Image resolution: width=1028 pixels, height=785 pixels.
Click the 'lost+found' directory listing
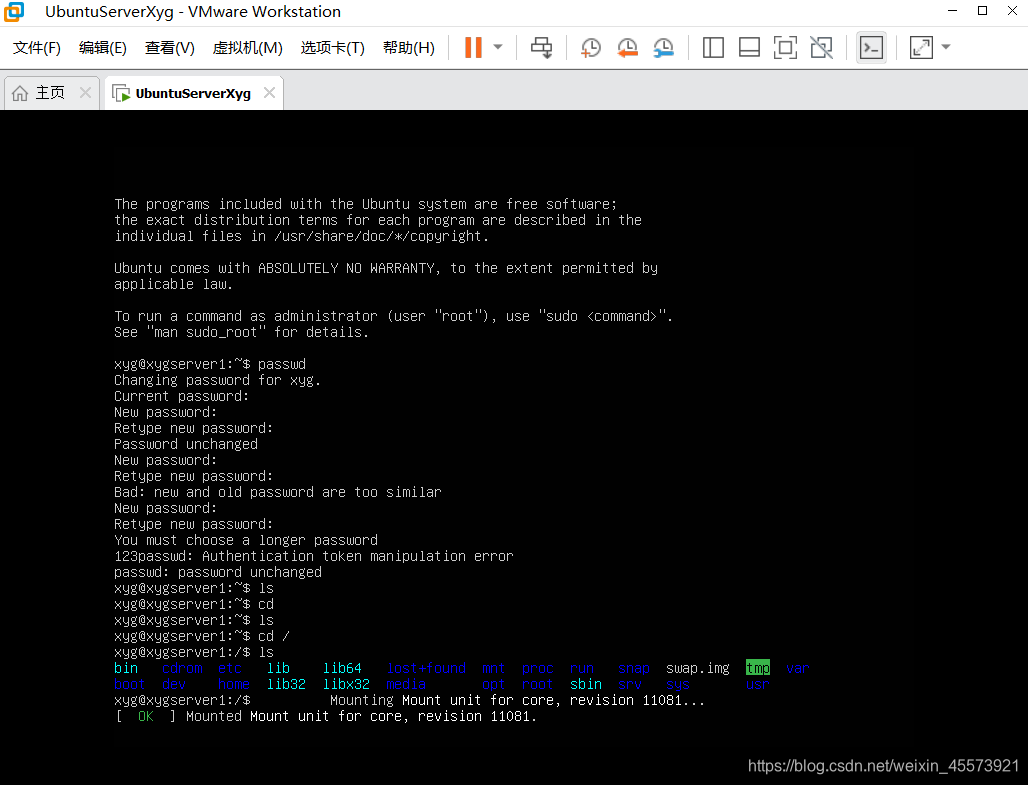click(426, 668)
